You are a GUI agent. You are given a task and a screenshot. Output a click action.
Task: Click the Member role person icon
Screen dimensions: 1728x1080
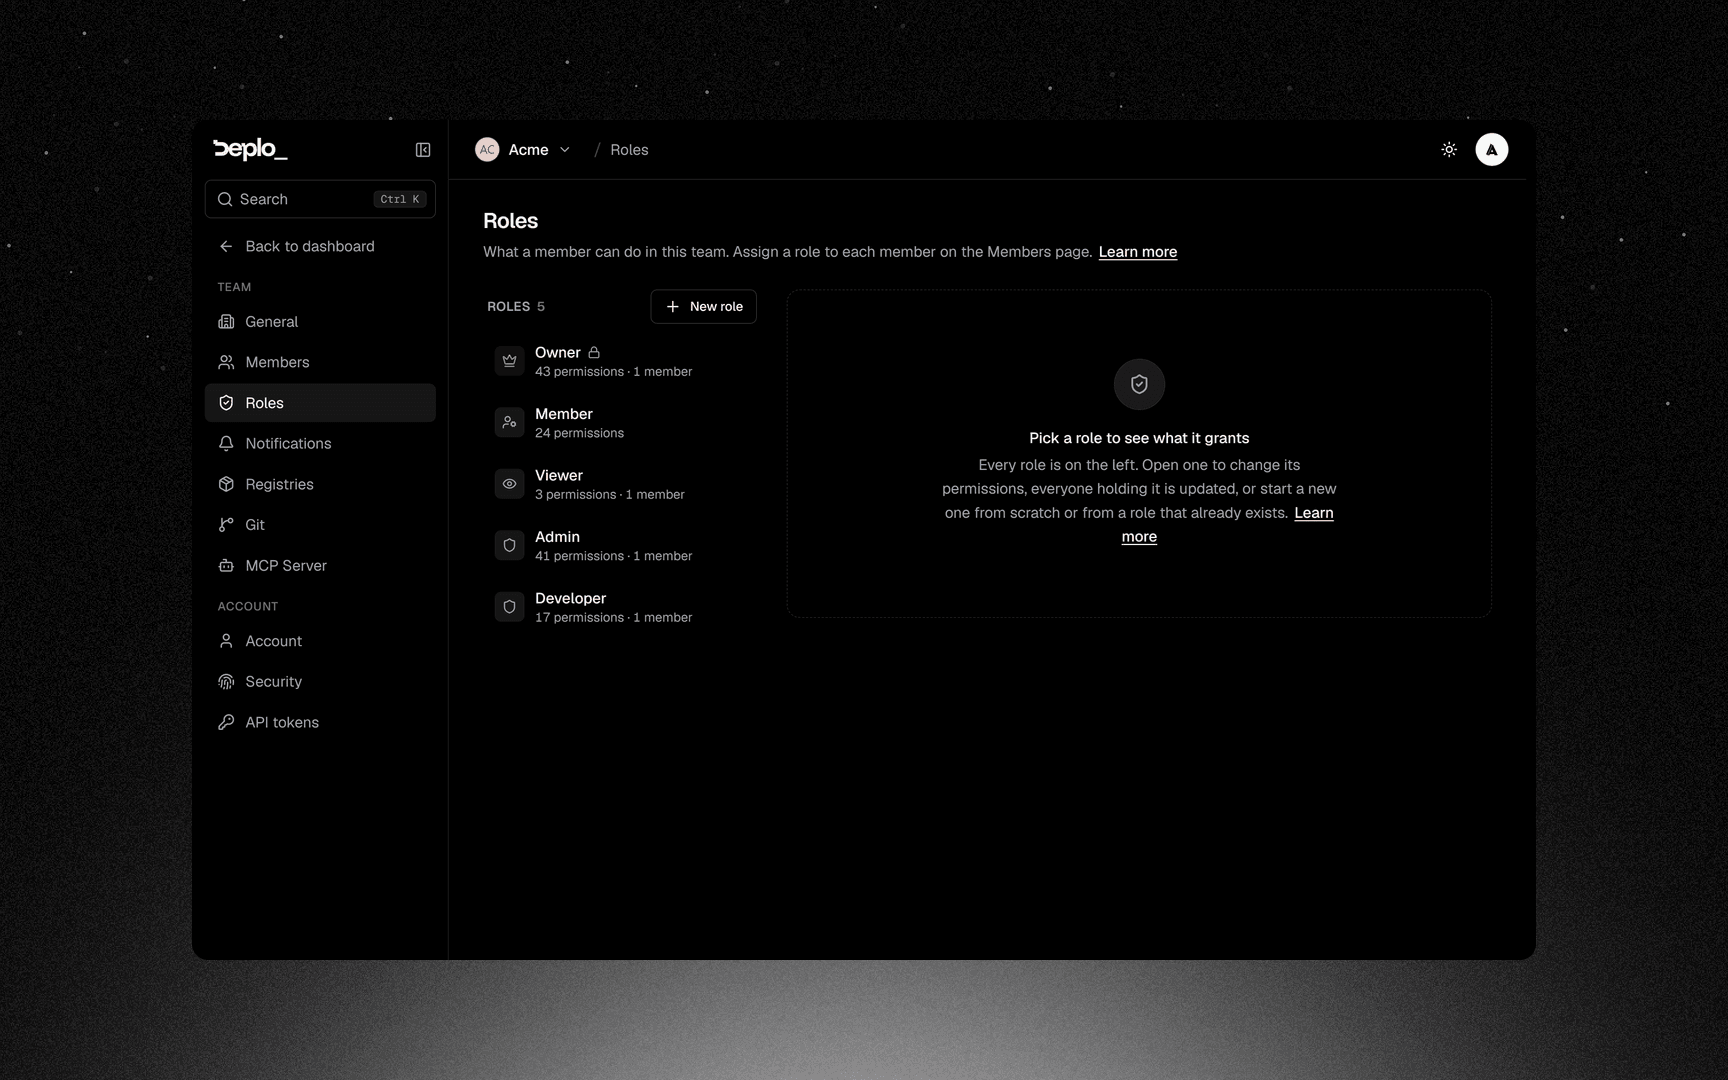pyautogui.click(x=509, y=423)
